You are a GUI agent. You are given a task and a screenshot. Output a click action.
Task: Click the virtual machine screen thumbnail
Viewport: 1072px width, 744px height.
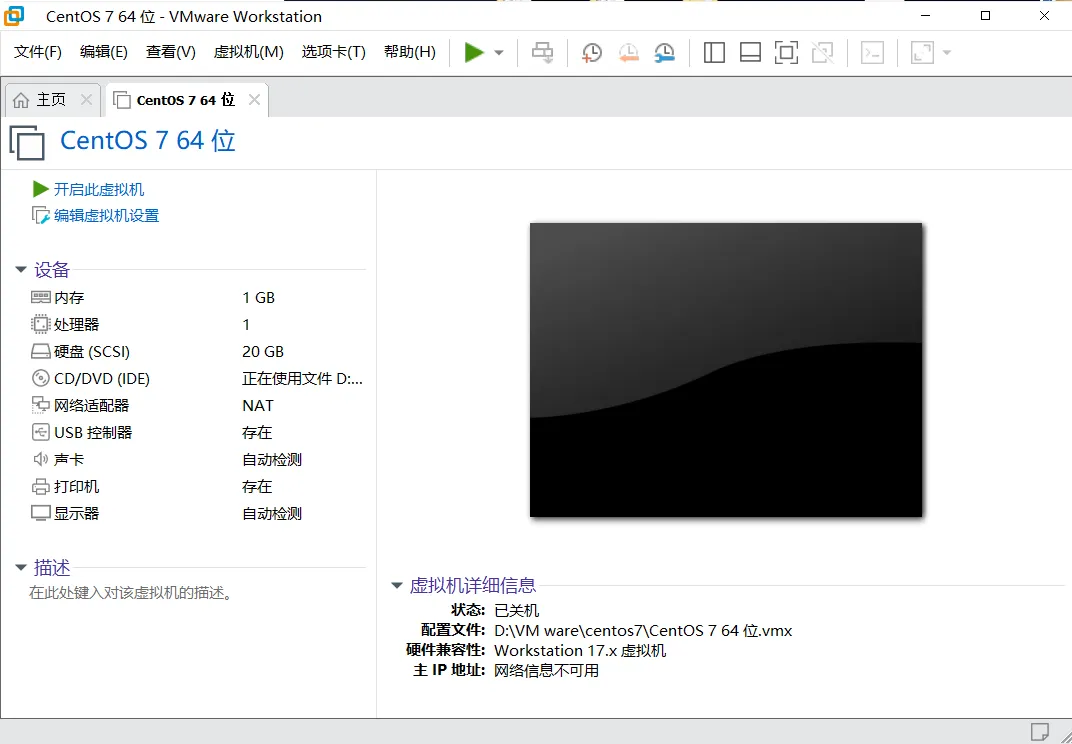[725, 370]
